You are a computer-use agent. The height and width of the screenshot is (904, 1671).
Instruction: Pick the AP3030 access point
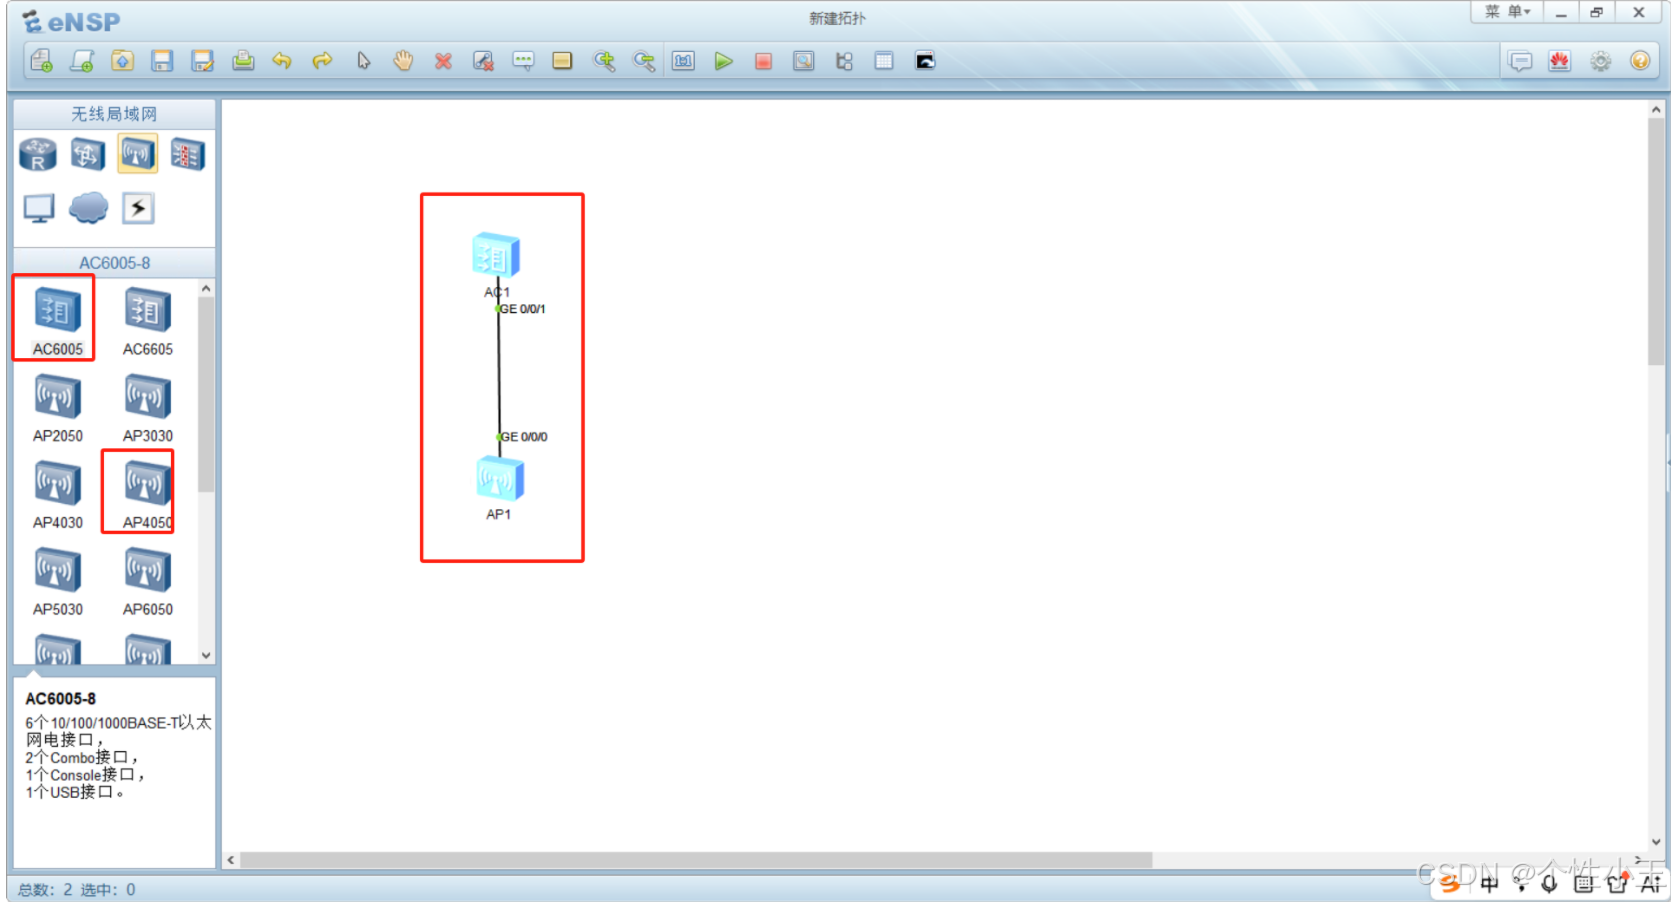(x=147, y=407)
